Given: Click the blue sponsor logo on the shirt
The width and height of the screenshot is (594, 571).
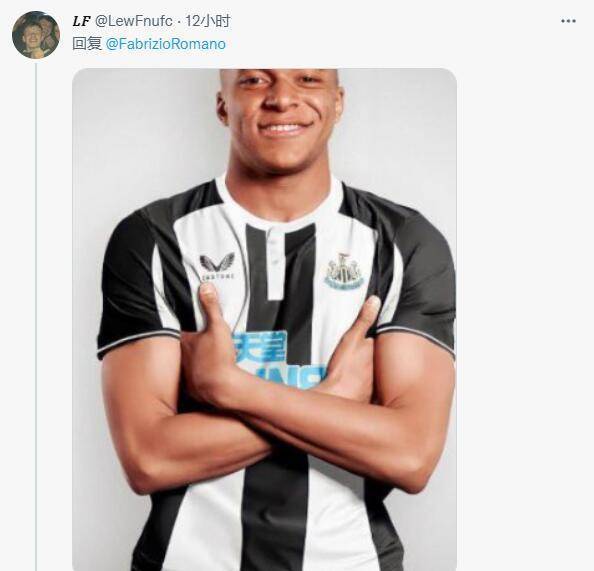Looking at the screenshot, I should pos(278,360).
